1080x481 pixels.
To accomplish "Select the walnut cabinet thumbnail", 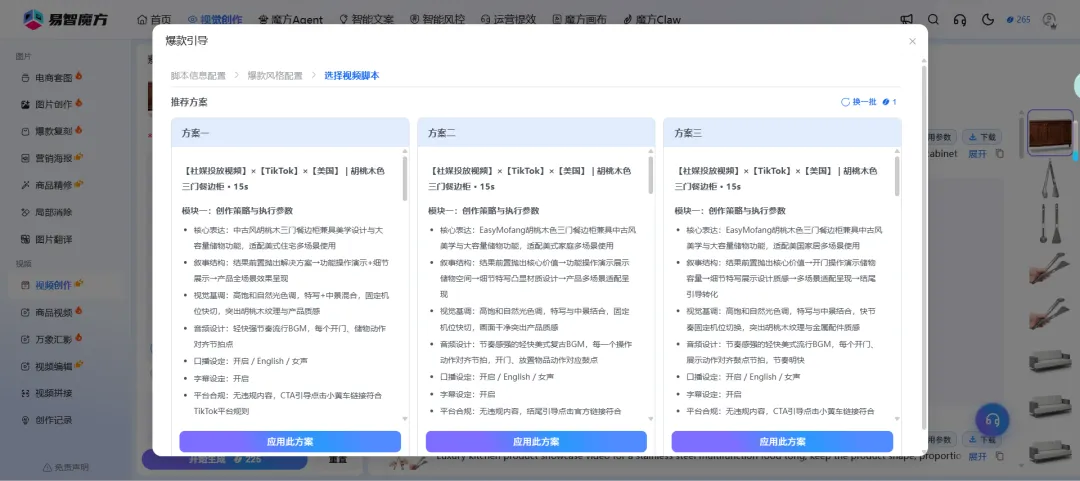I will pyautogui.click(x=1050, y=133).
